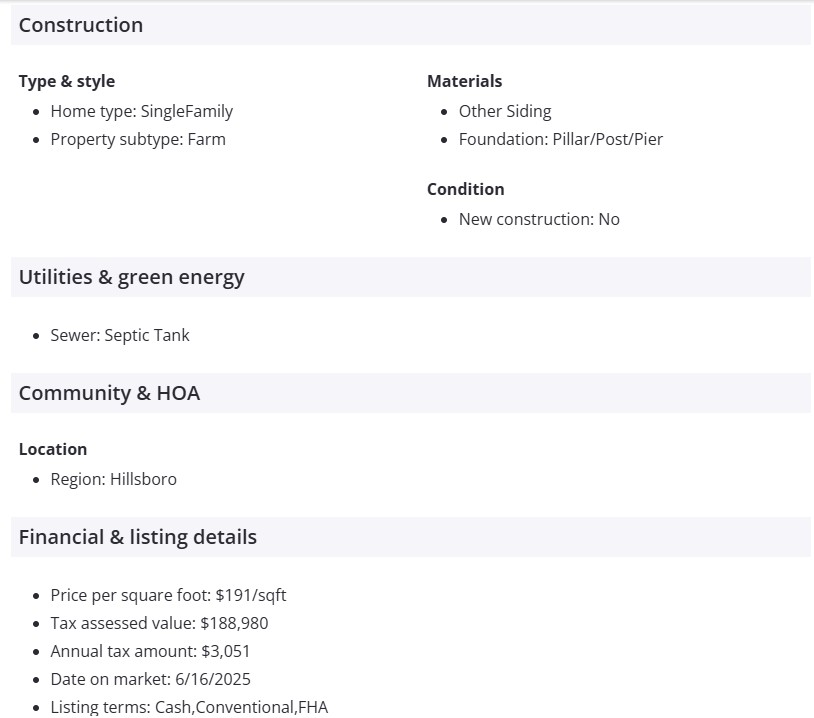
Task: Click the Community & HOA section header
Action: click(x=110, y=393)
